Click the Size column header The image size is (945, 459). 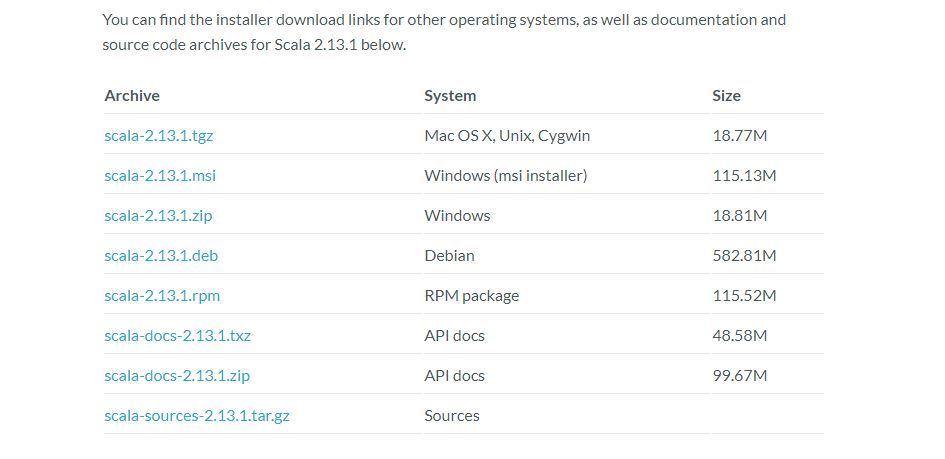pos(726,95)
